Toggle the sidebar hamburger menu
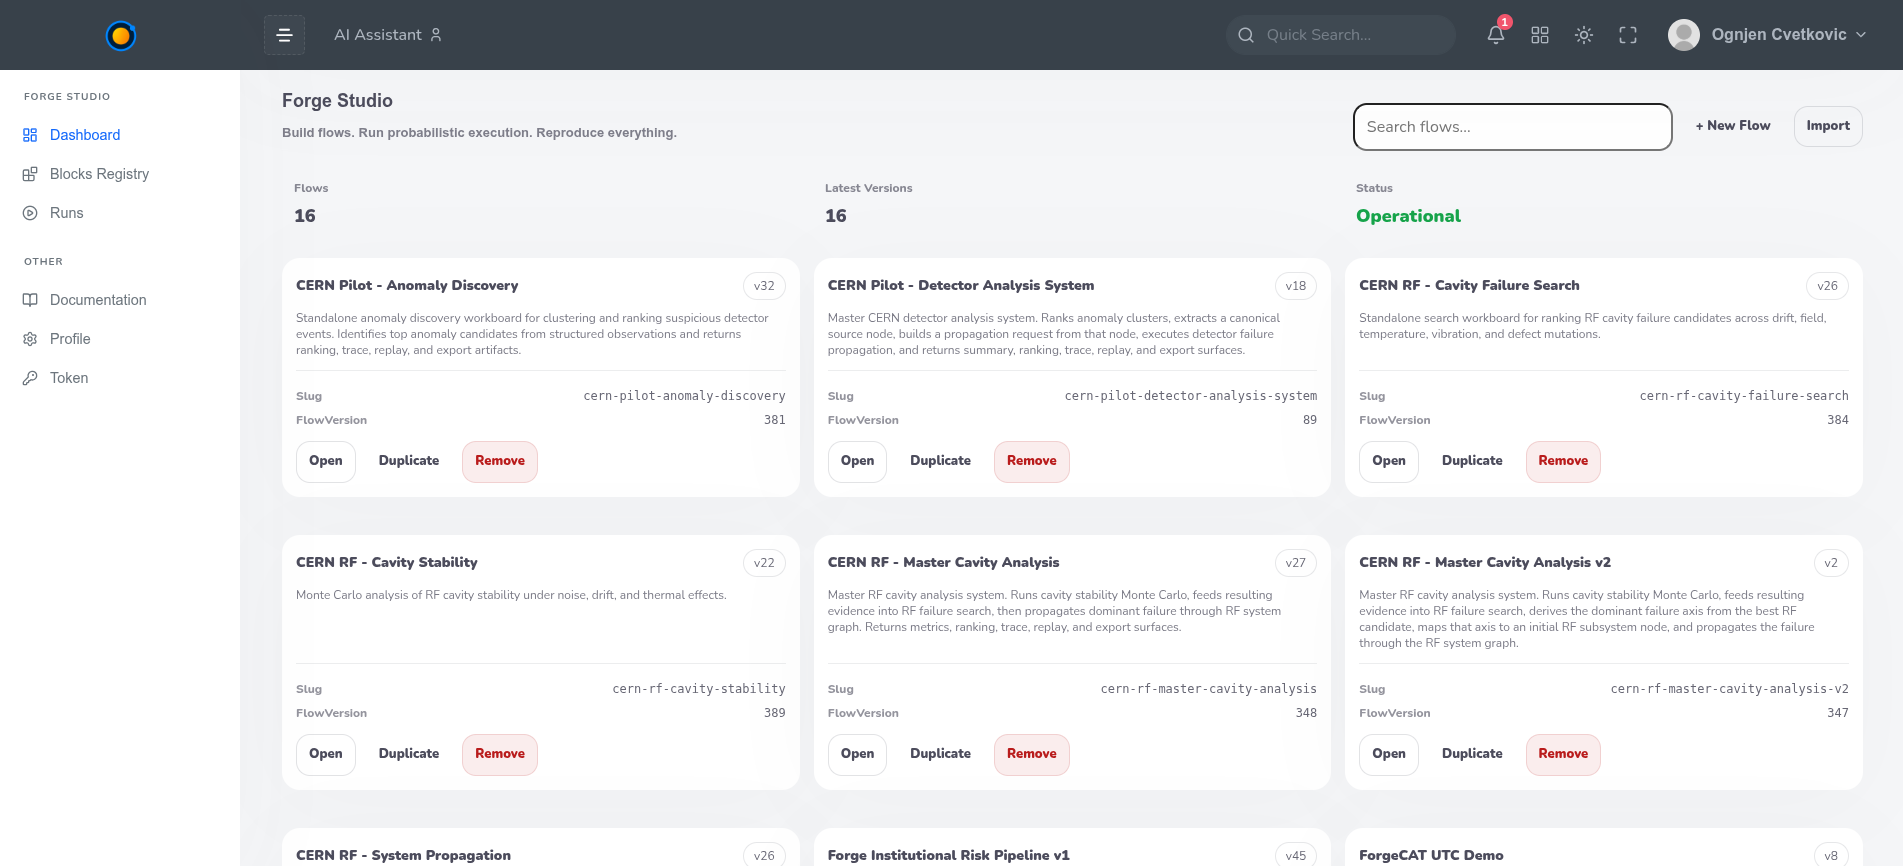Image resolution: width=1903 pixels, height=866 pixels. [284, 35]
